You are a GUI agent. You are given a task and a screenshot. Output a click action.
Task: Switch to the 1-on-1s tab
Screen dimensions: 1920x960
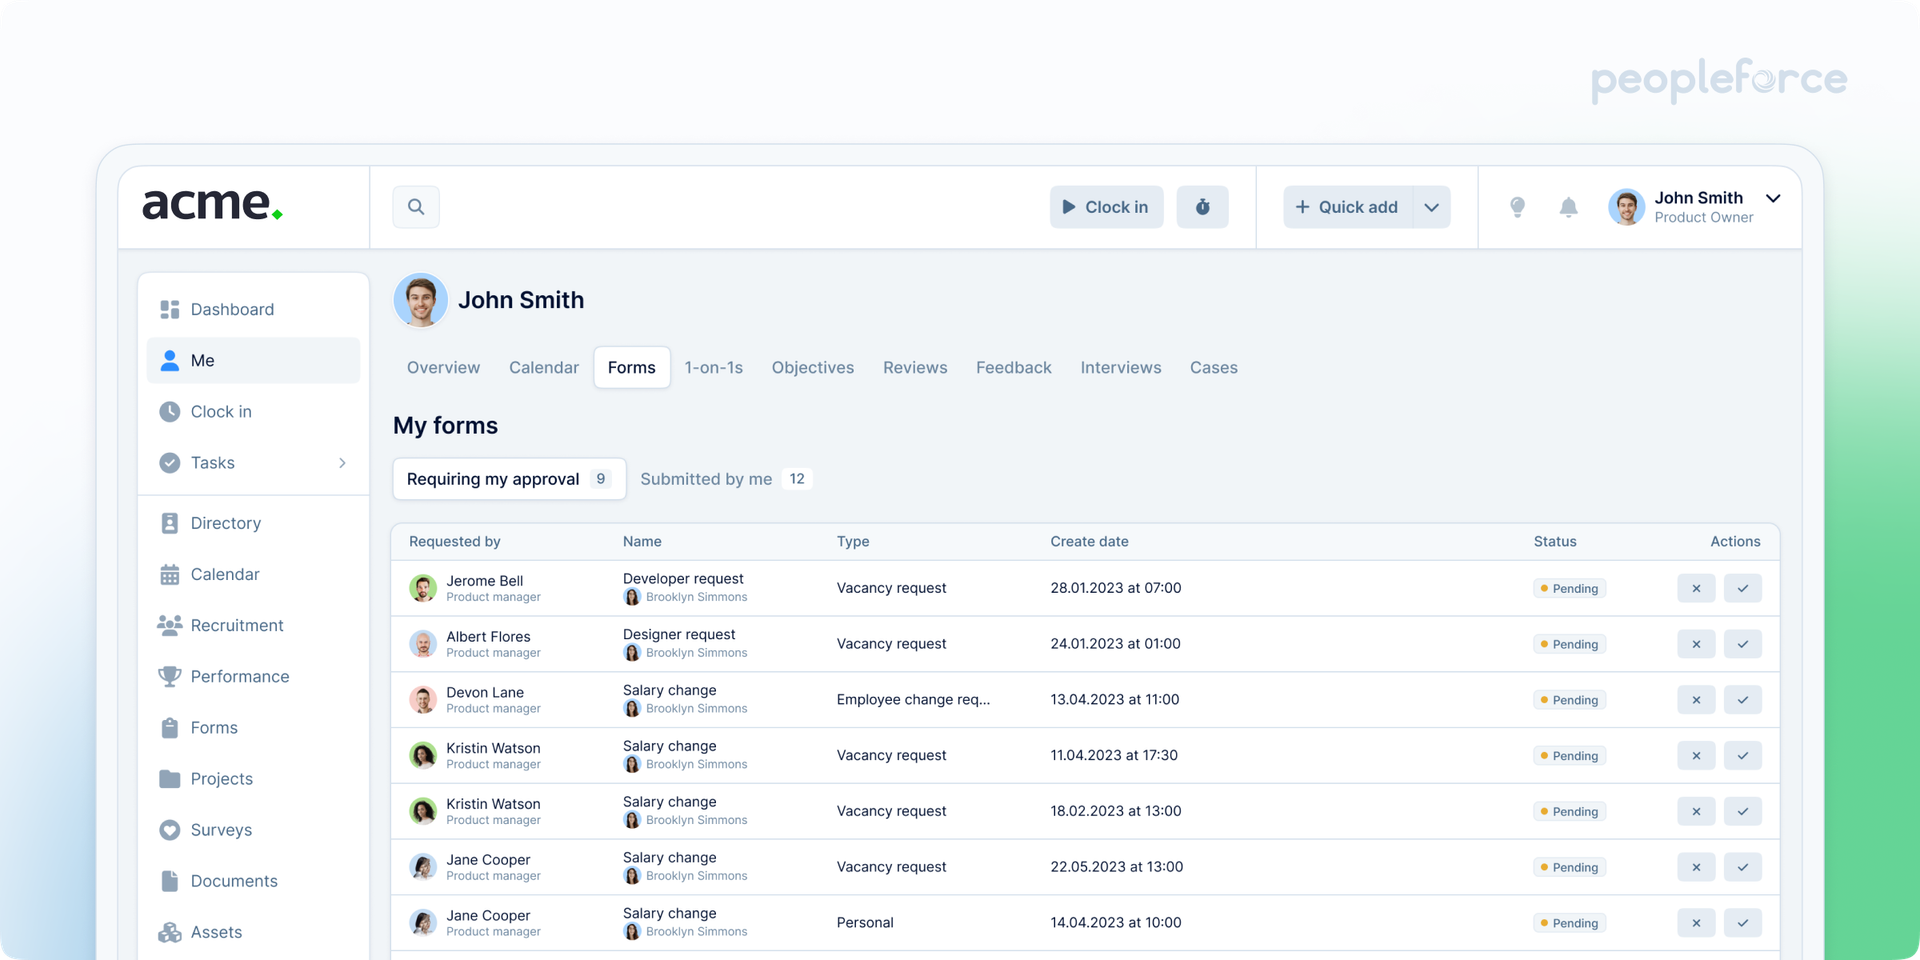(714, 368)
